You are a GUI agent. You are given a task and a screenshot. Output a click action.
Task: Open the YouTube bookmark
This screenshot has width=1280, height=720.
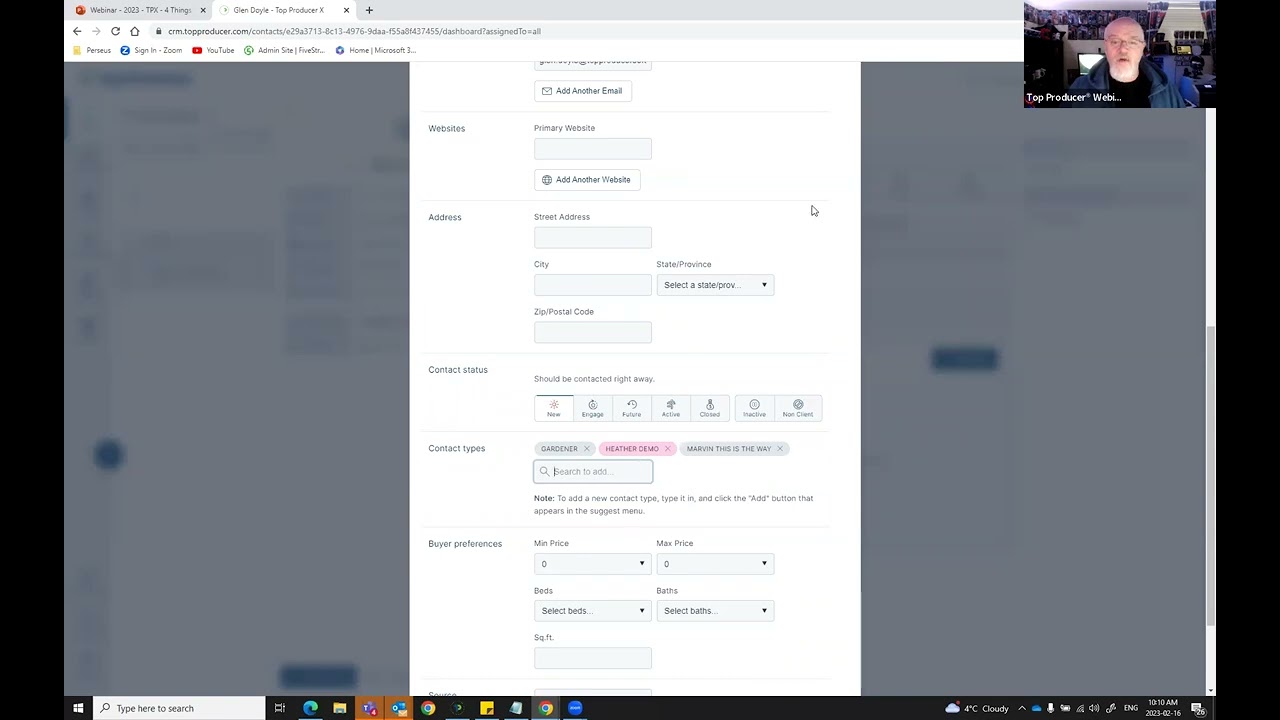click(x=213, y=50)
